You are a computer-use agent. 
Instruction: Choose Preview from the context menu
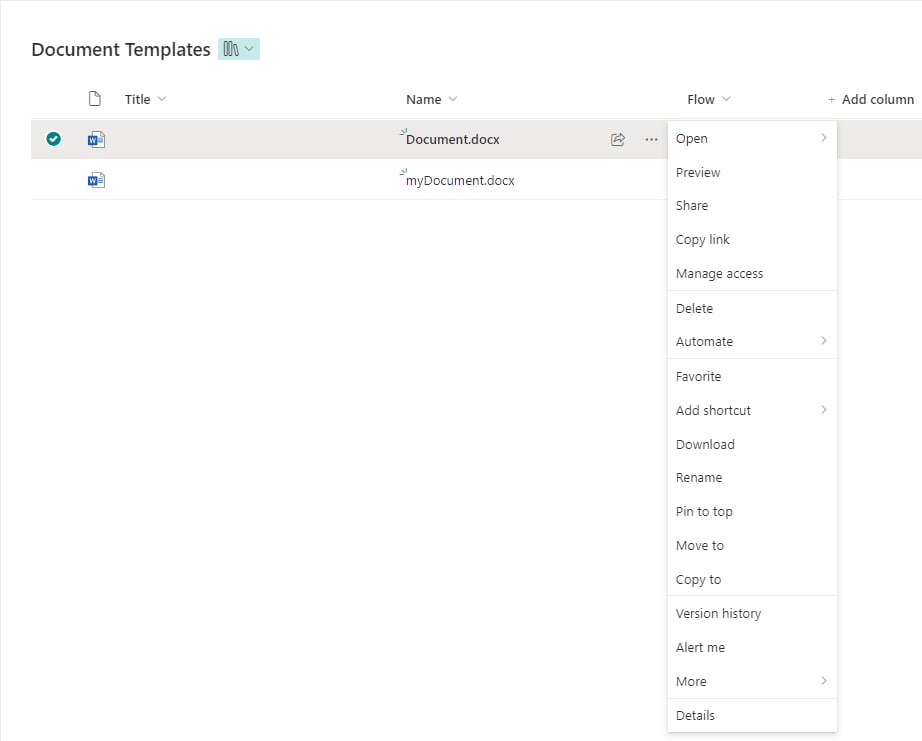[752, 172]
